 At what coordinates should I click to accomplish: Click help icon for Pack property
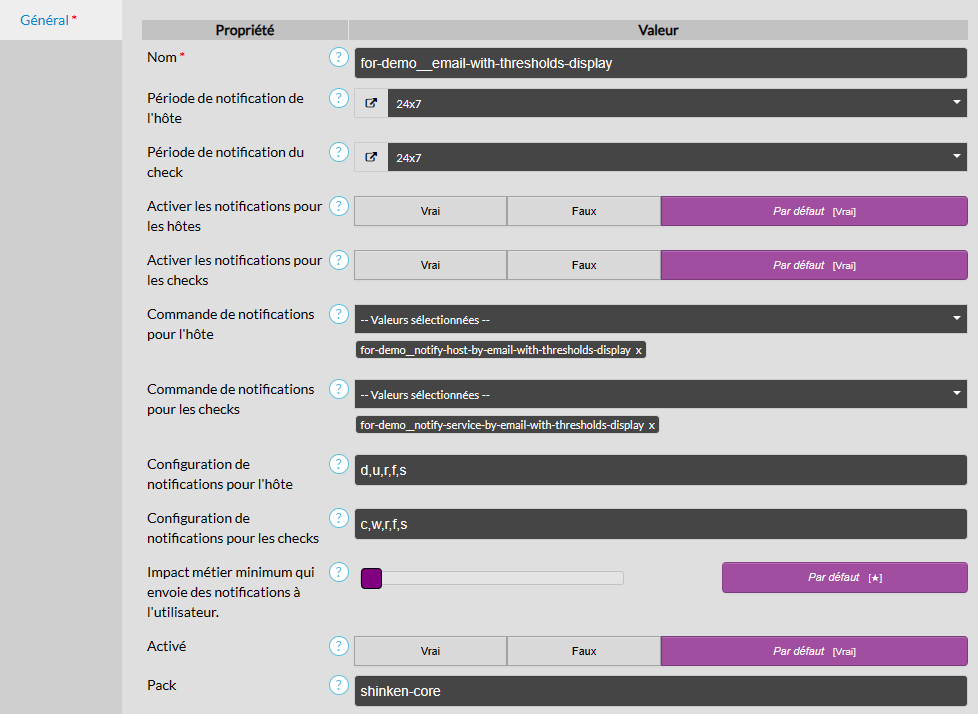click(x=338, y=686)
